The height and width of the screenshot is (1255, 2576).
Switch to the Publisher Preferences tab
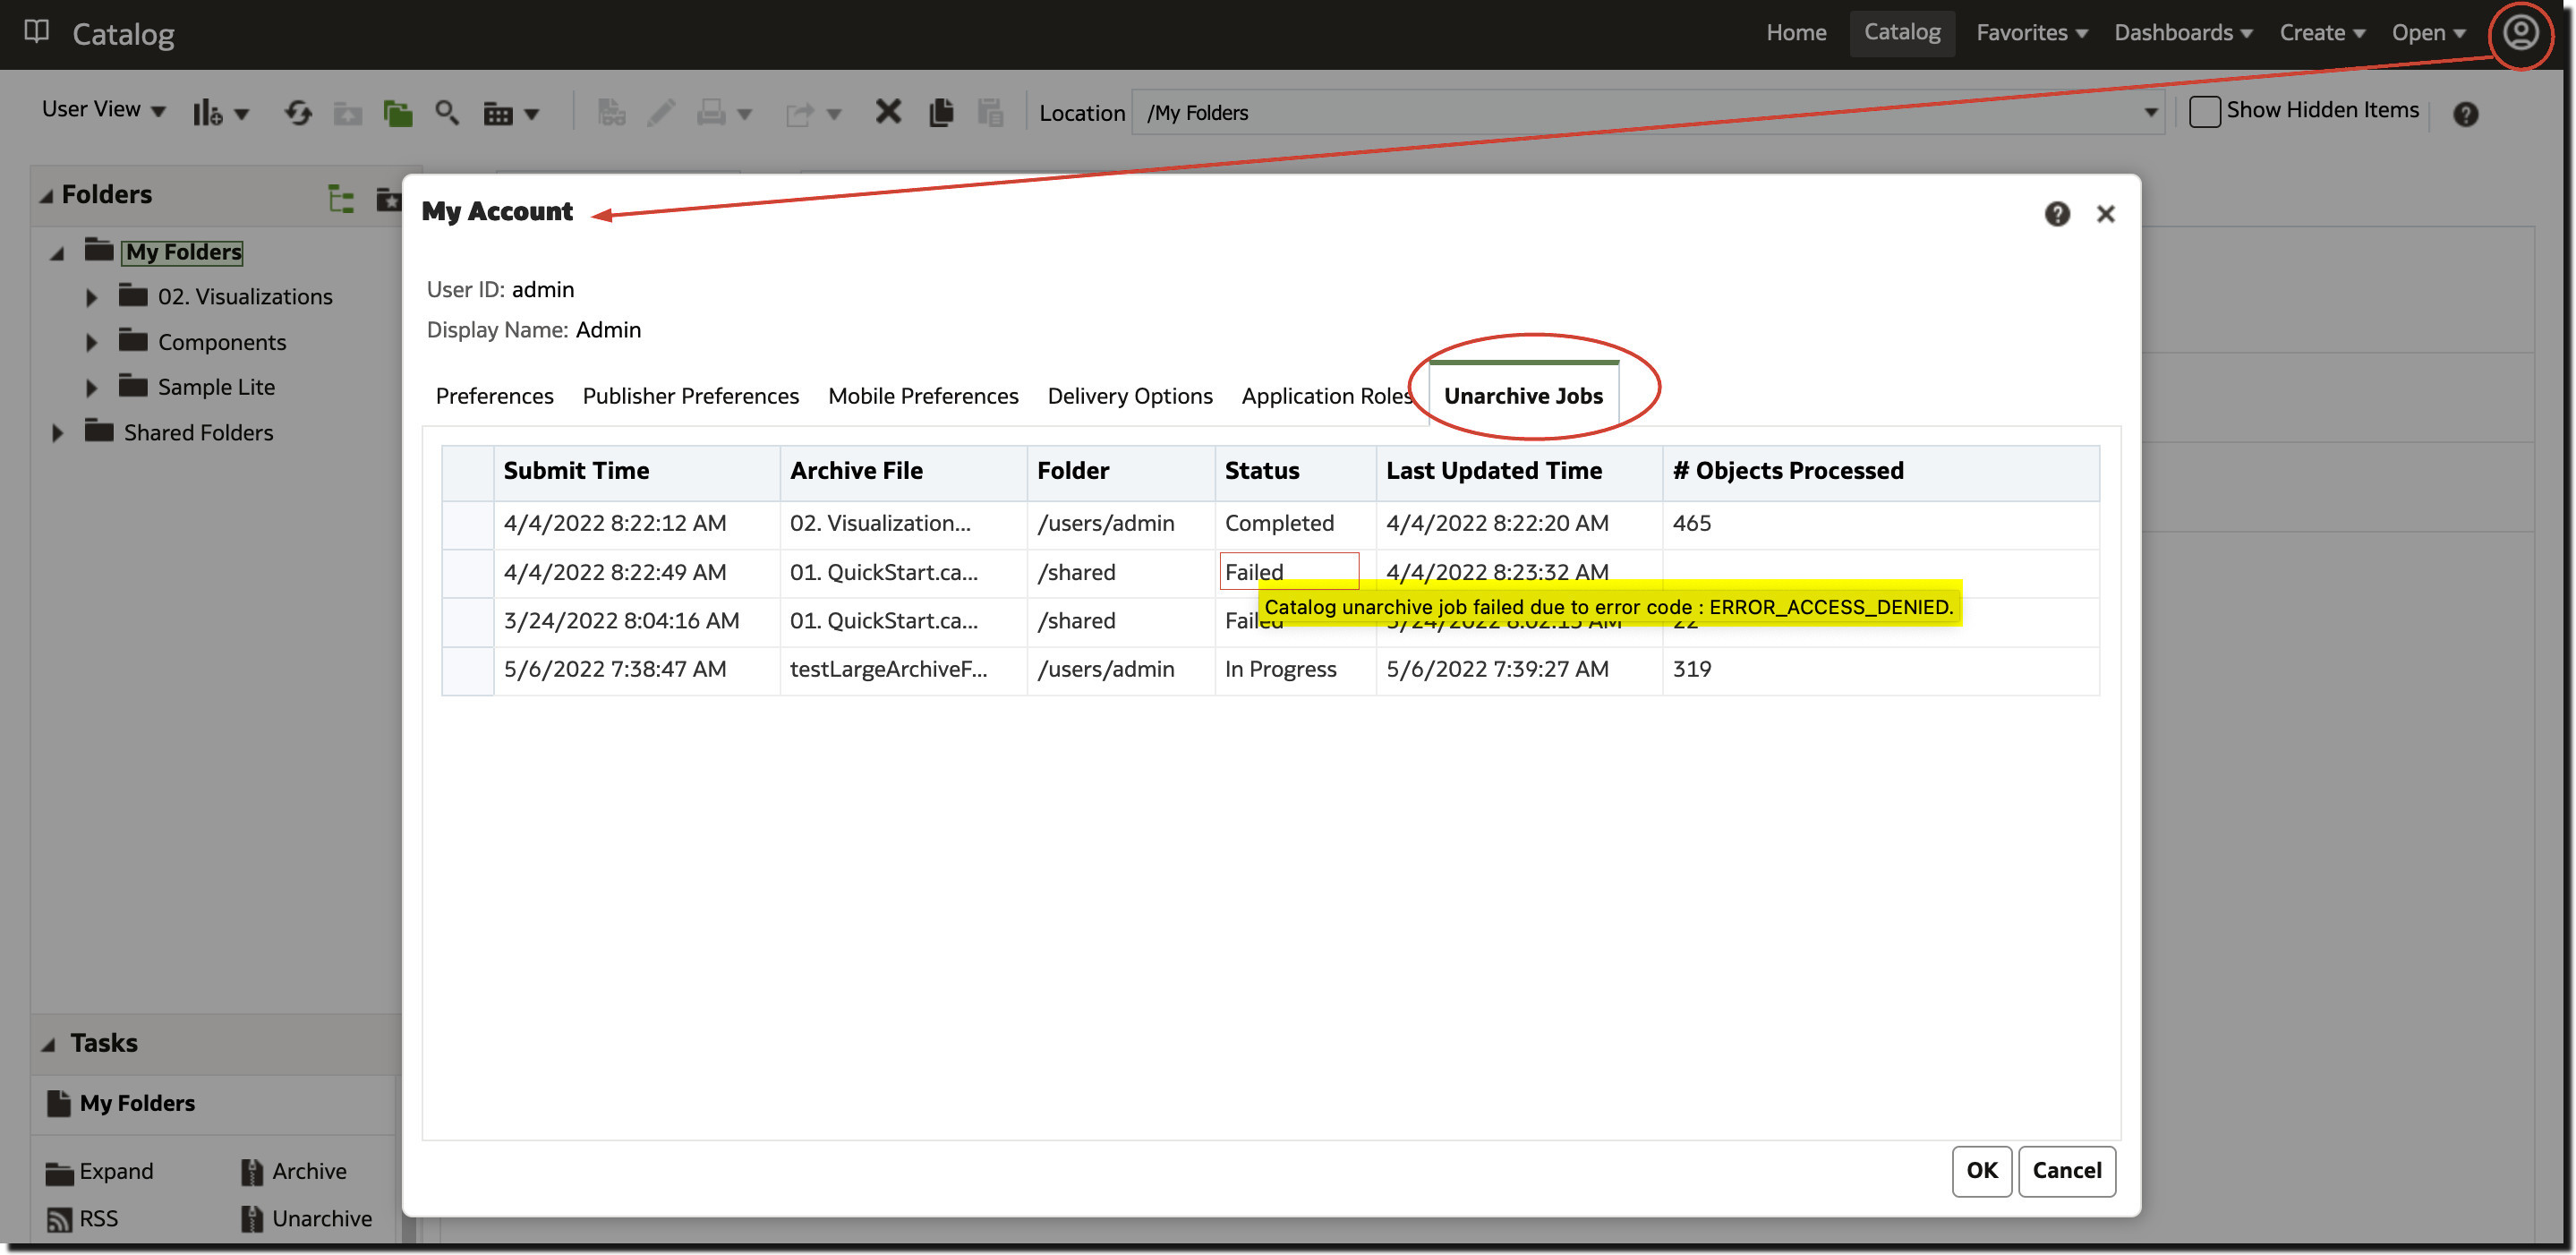[x=690, y=396]
